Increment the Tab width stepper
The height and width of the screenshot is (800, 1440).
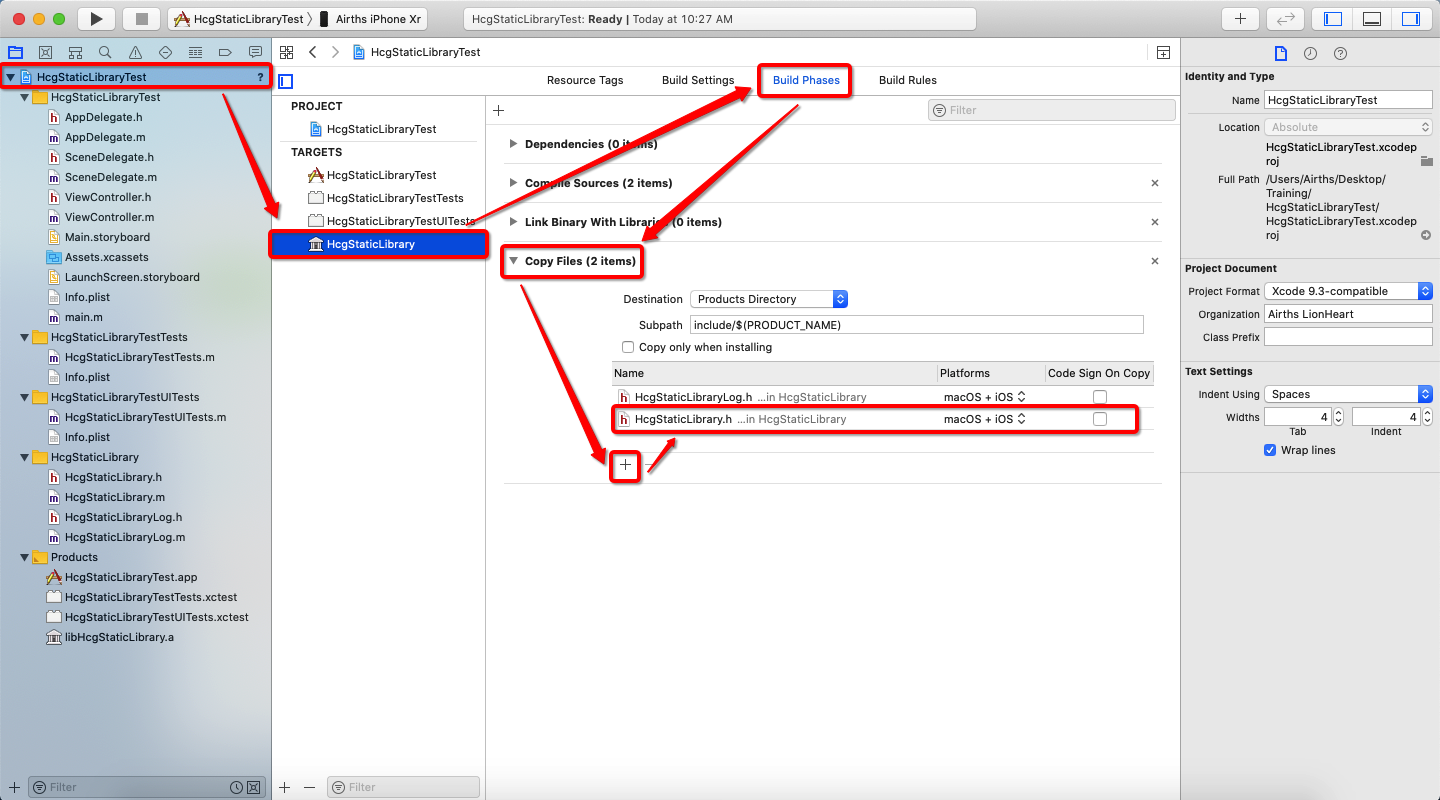(x=1338, y=412)
